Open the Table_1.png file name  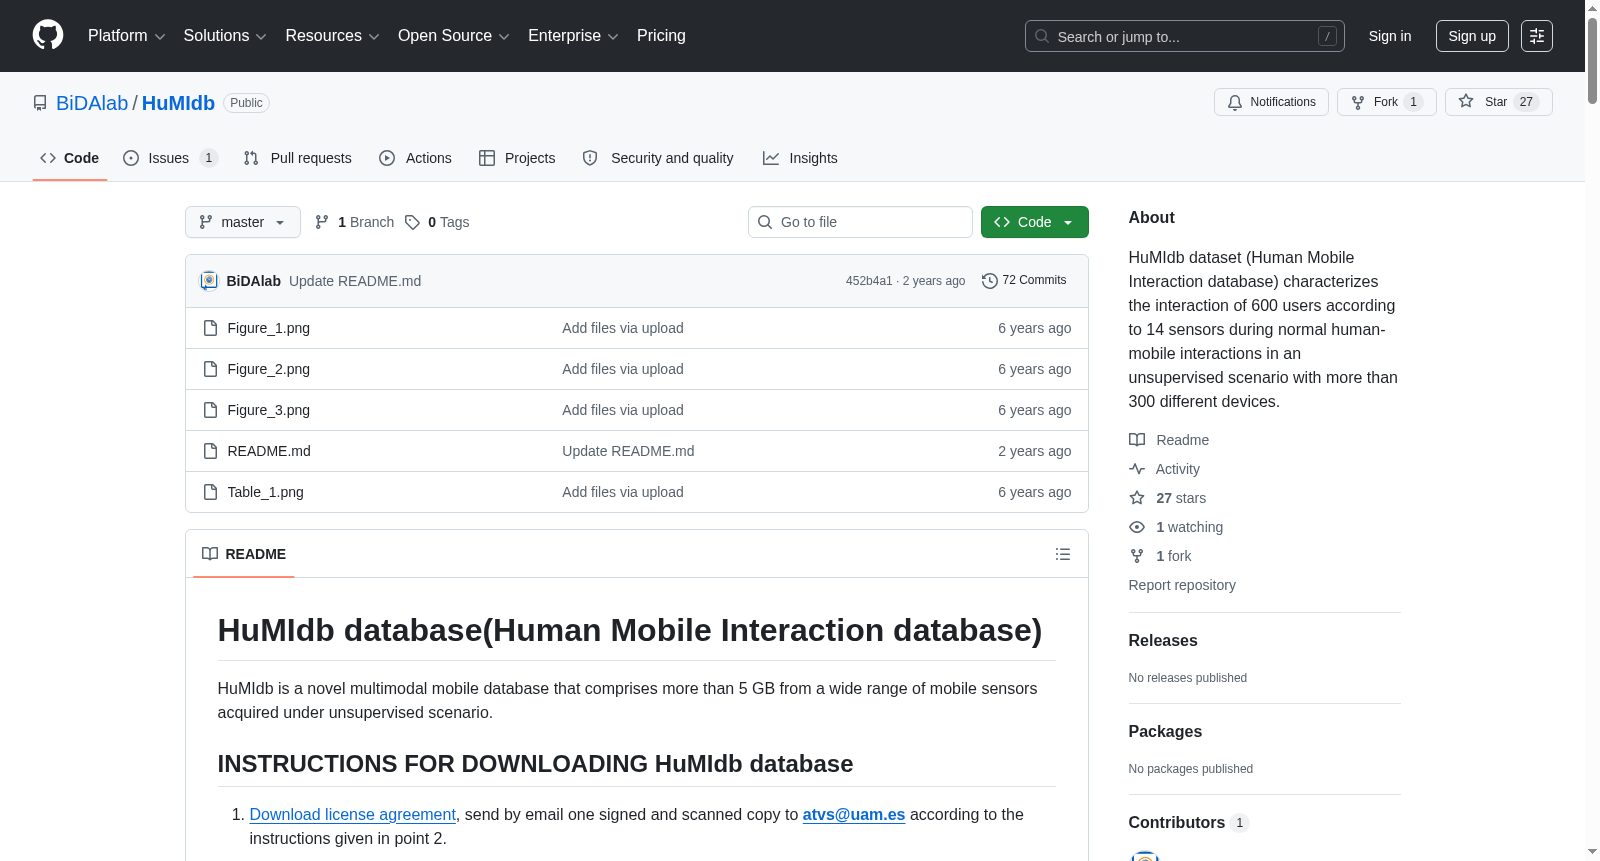pos(266,492)
